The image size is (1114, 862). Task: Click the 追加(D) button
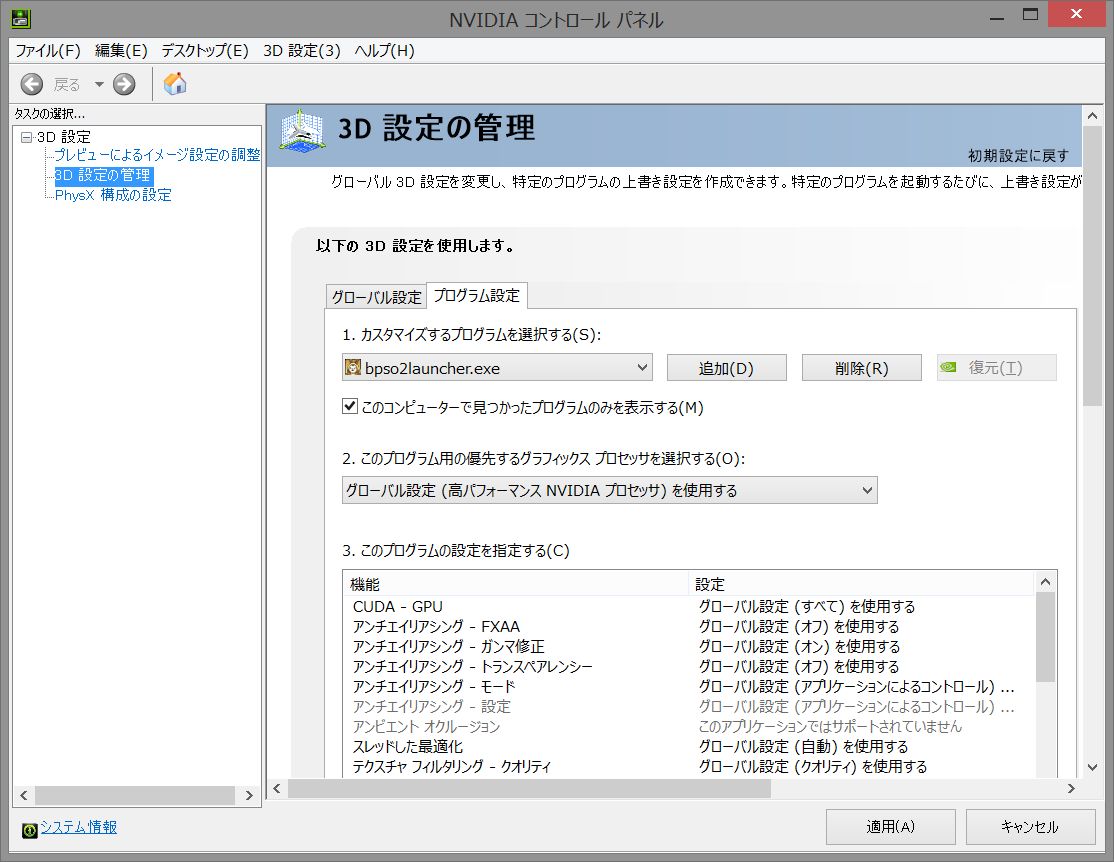726,367
